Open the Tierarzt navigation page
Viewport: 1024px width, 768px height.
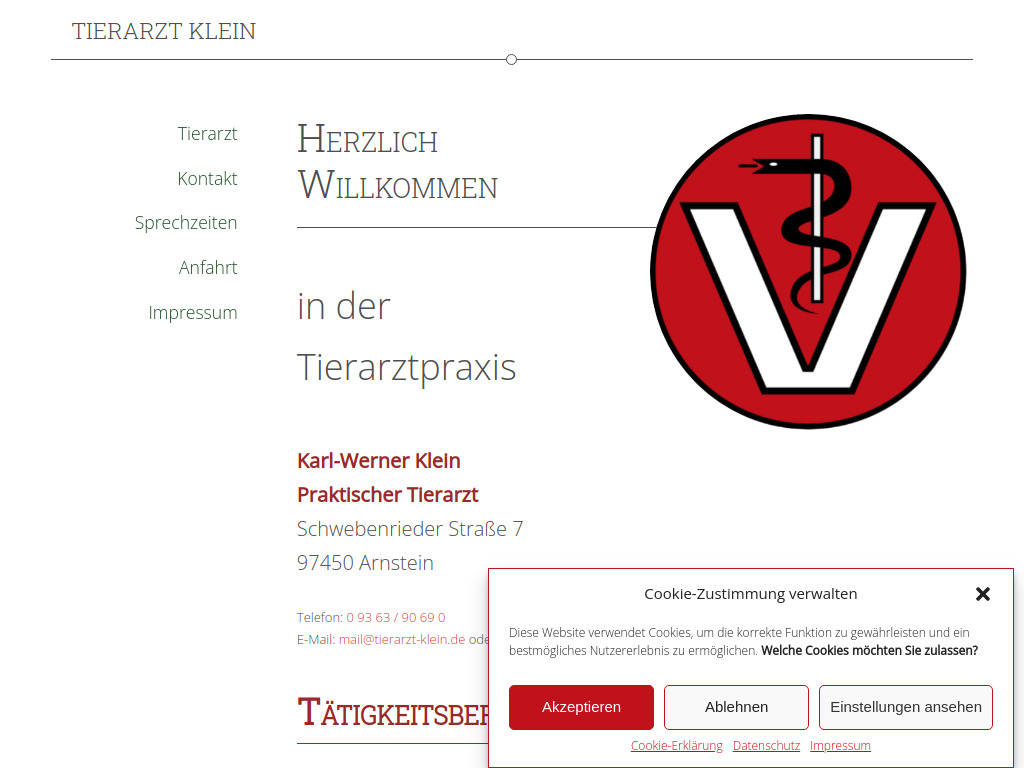pyautogui.click(x=207, y=133)
